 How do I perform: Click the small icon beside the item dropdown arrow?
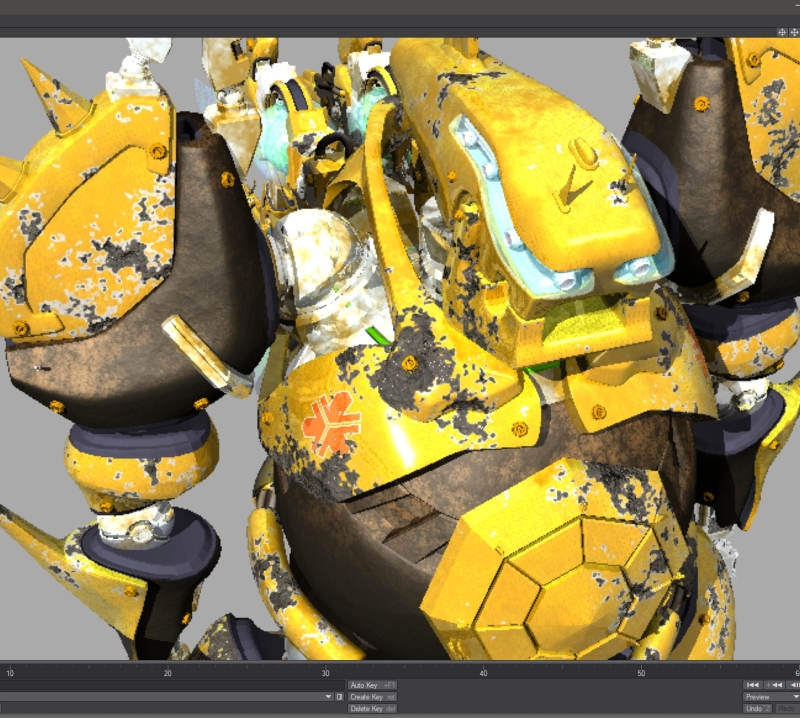pos(339,696)
